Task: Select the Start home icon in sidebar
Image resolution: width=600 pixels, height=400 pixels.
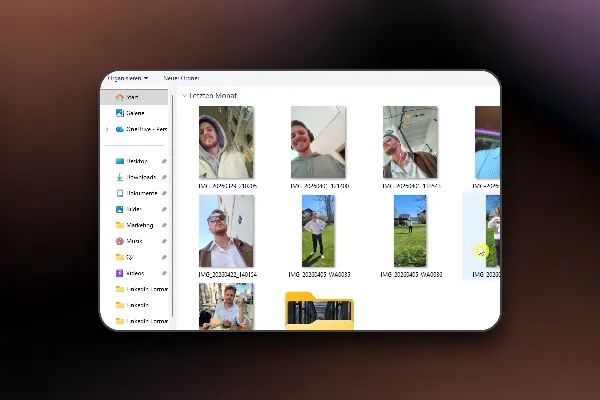Action: pos(120,97)
